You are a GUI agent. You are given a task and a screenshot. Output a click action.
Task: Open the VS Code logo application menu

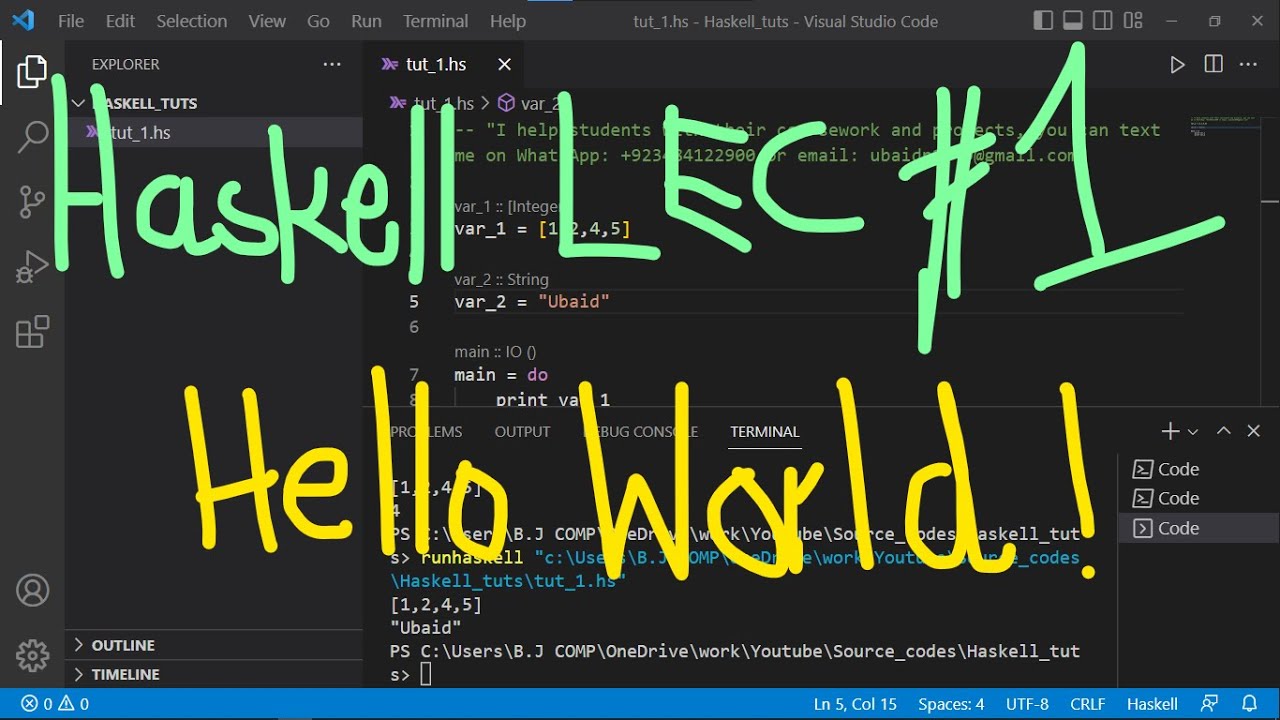click(x=22, y=20)
